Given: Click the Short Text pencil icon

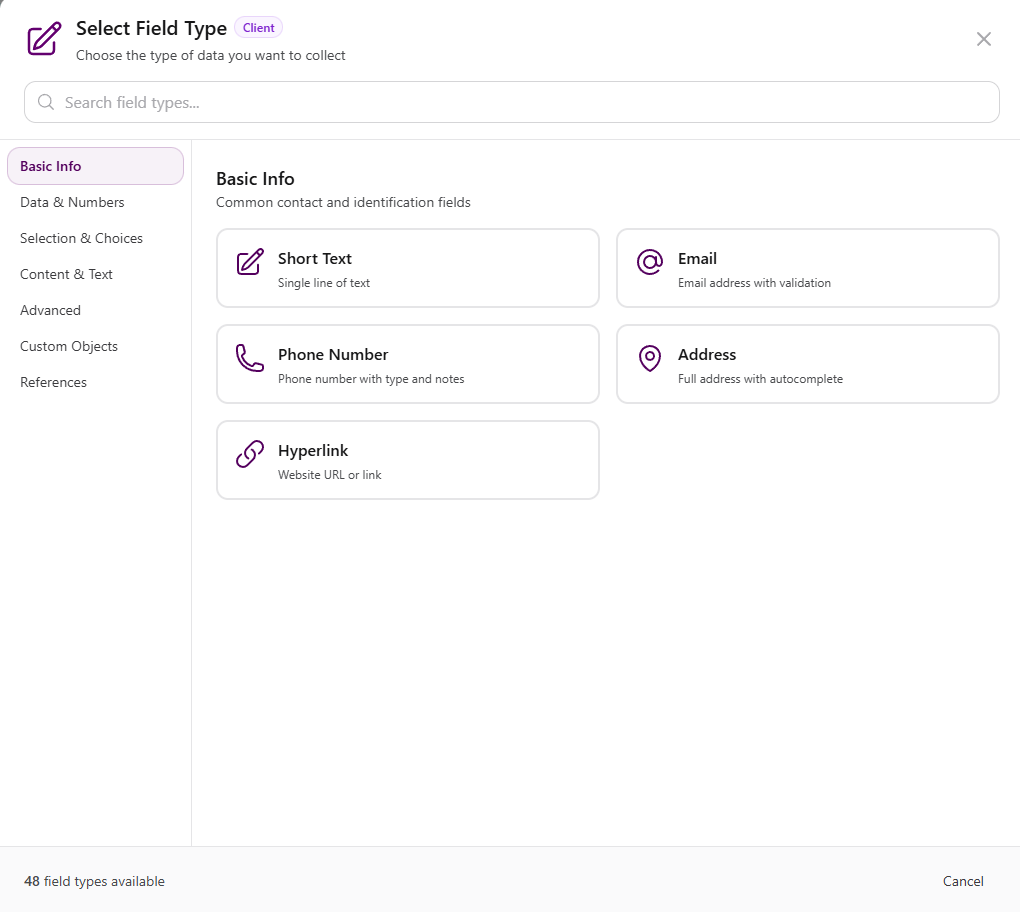Looking at the screenshot, I should coord(250,262).
